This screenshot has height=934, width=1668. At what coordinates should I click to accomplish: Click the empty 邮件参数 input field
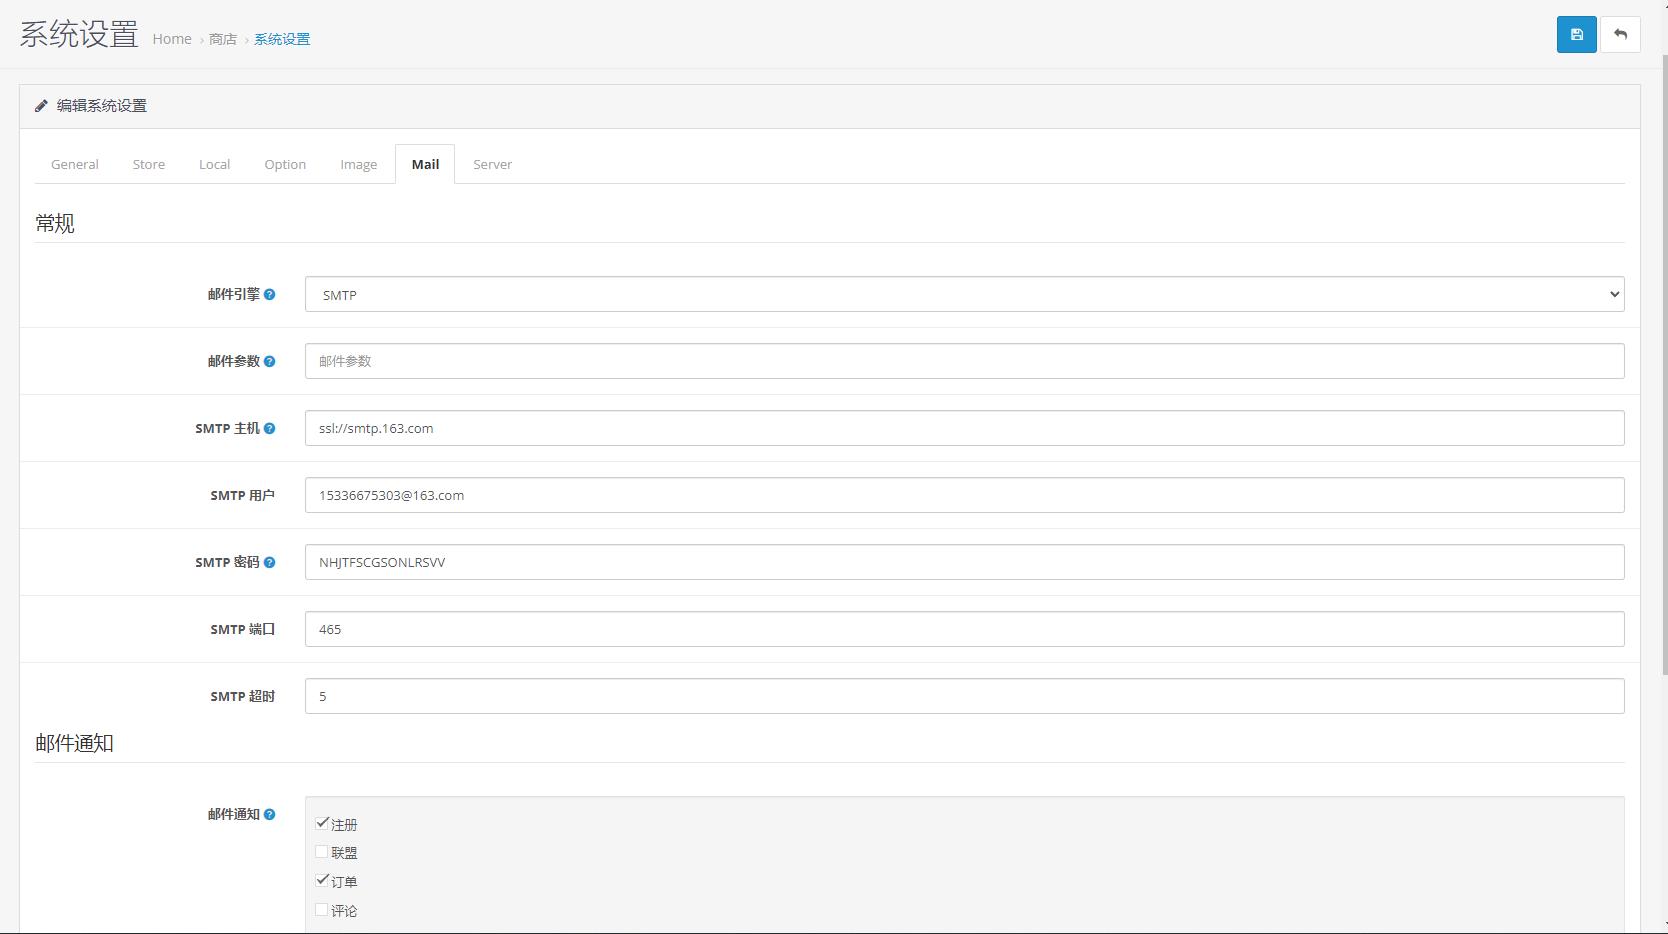964,361
